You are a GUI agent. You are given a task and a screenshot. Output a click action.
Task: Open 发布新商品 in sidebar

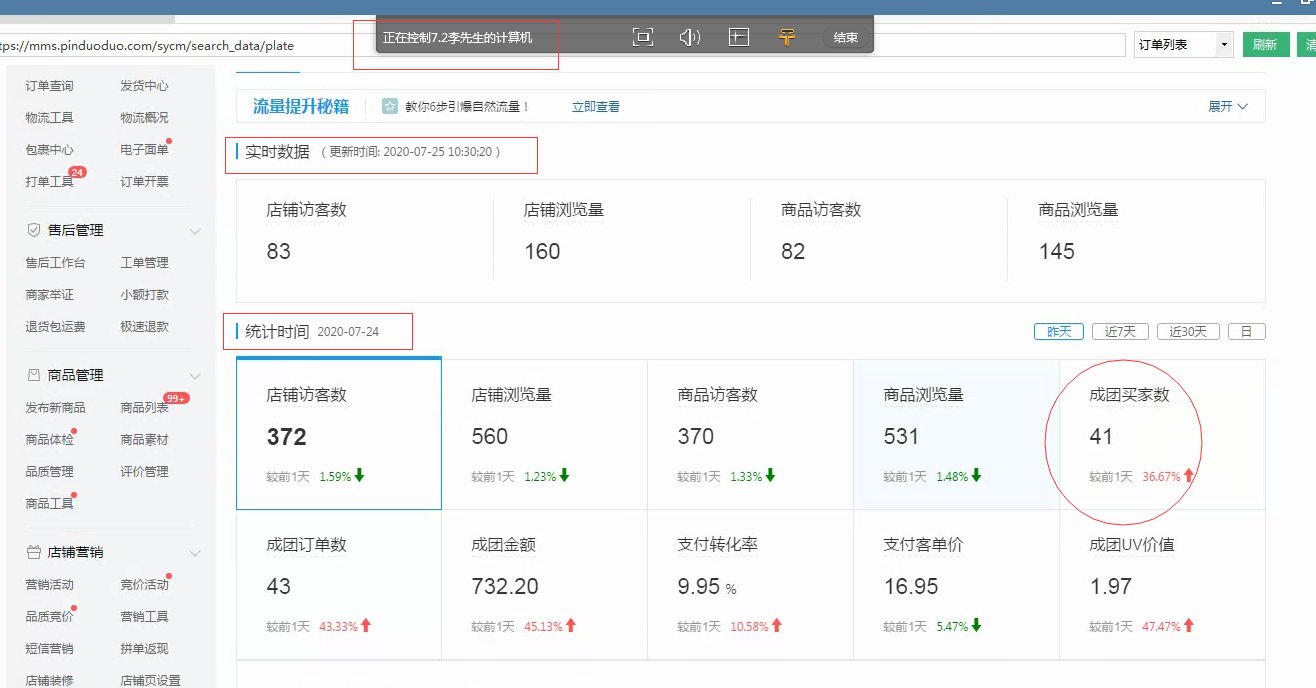click(x=55, y=408)
